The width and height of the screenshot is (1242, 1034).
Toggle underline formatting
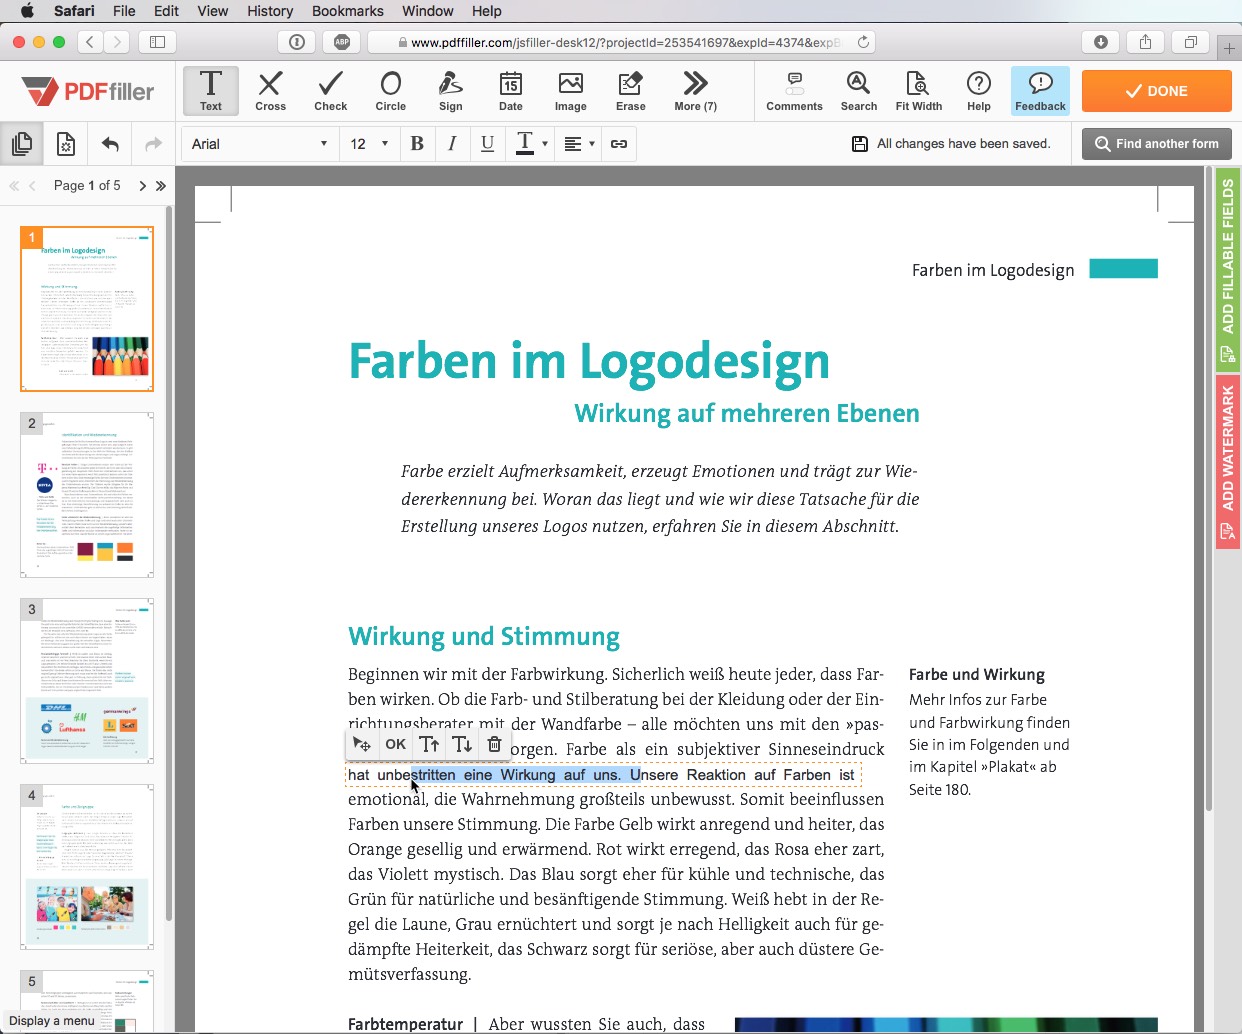point(487,144)
